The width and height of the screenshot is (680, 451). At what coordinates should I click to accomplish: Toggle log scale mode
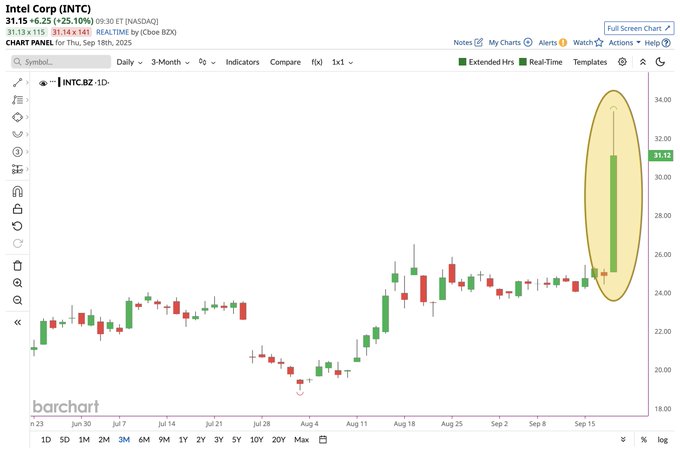(x=662, y=440)
